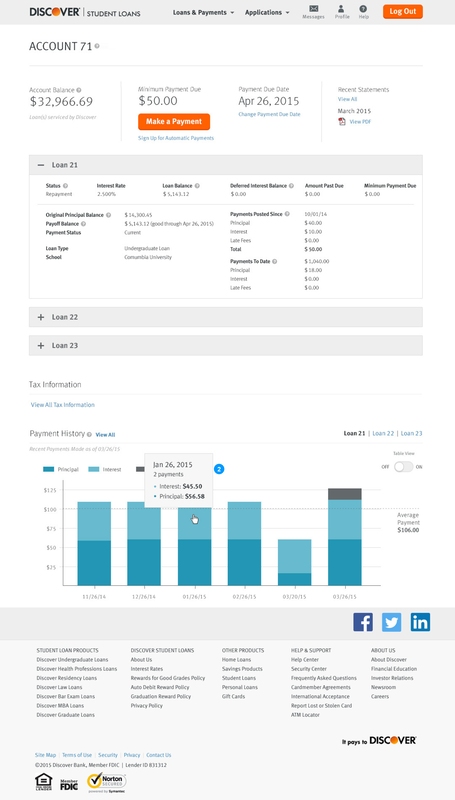Open Discover Undergraduate Loans footer link
The image size is (455, 800).
(72, 660)
